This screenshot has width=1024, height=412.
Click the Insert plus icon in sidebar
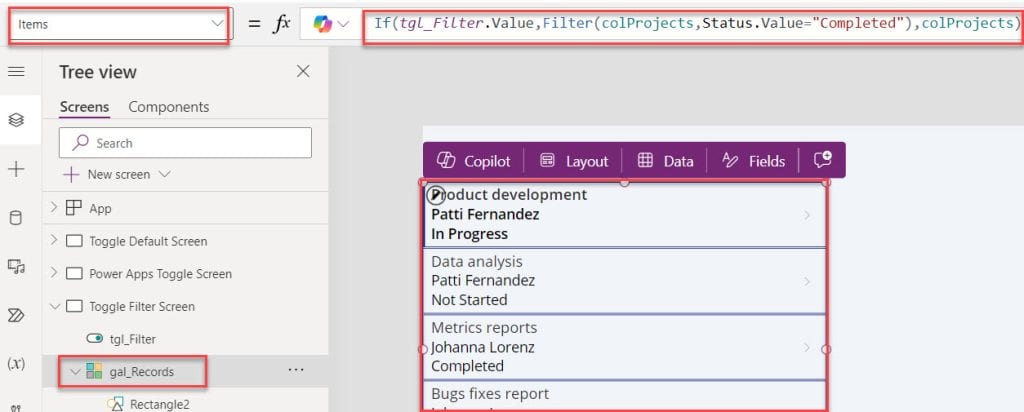pos(16,170)
